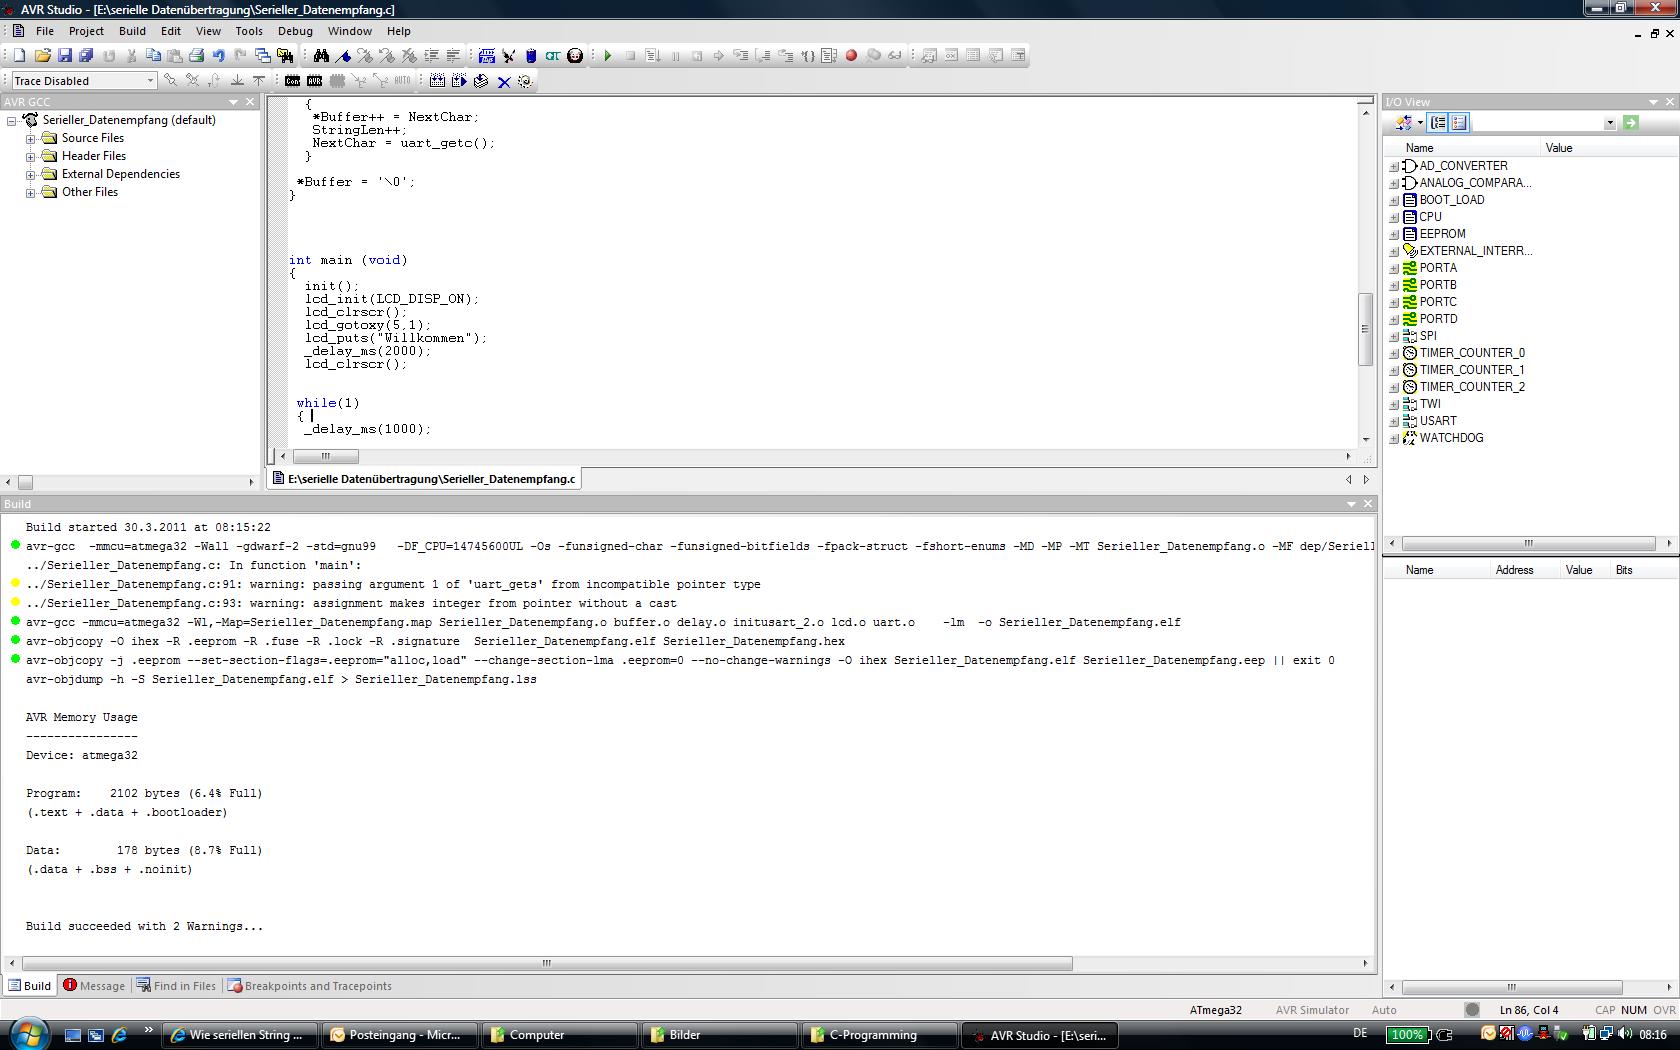Toggle a bookmark with the blue flag icon
The width and height of the screenshot is (1680, 1050).
point(343,56)
